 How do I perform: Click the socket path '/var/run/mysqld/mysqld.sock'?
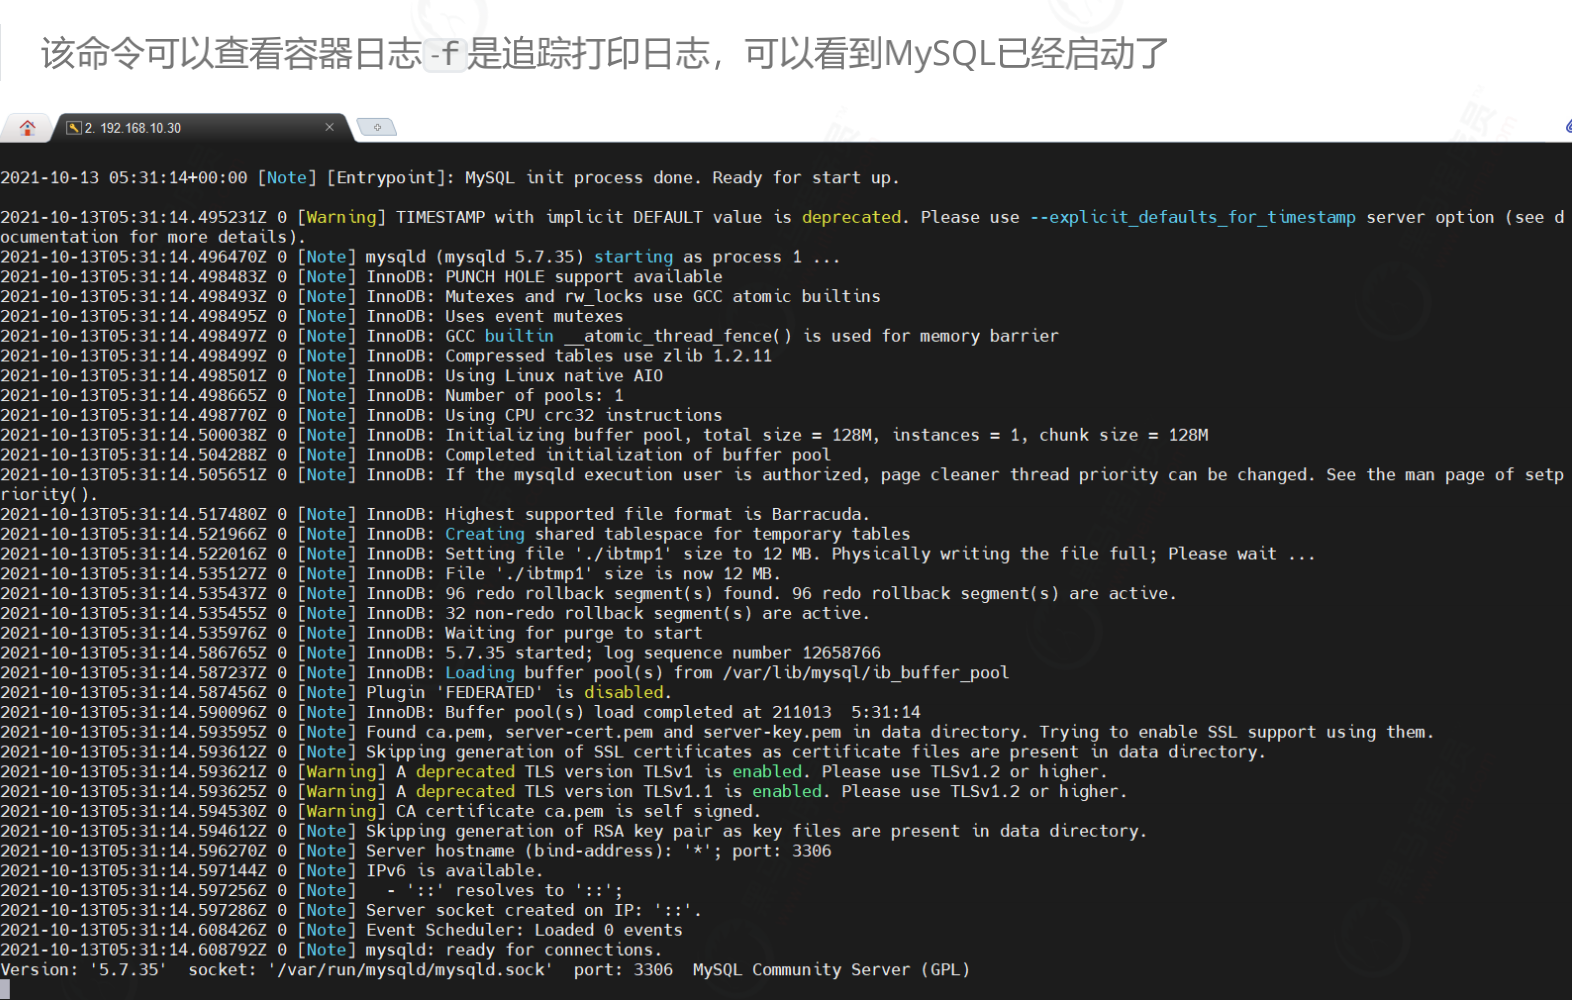[x=410, y=970]
